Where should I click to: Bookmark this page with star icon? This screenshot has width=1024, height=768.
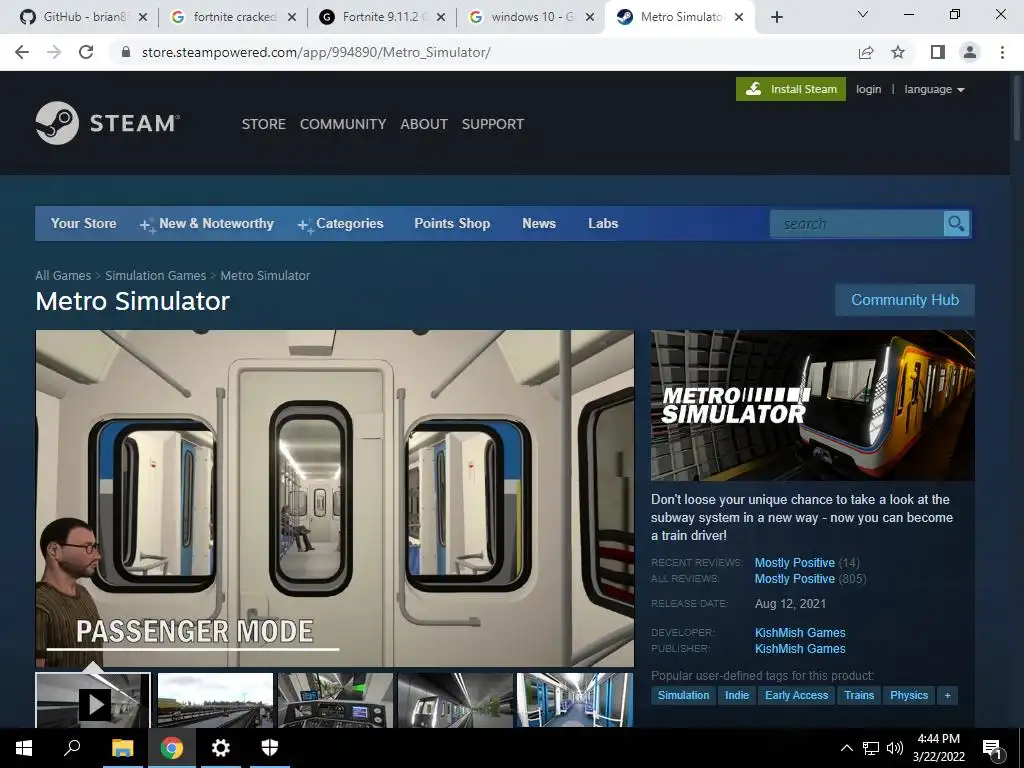[898, 52]
